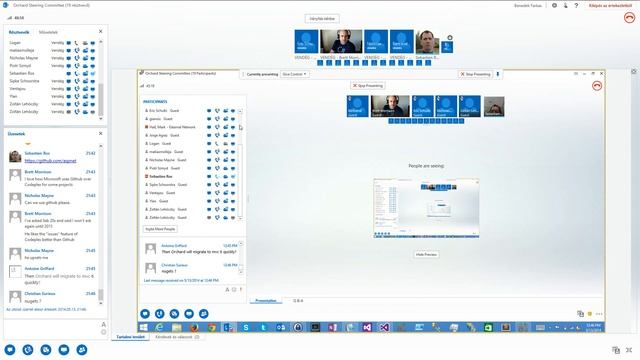Open Skype from the shared taskbar
Screen dimensions: 640x360
[246, 327]
